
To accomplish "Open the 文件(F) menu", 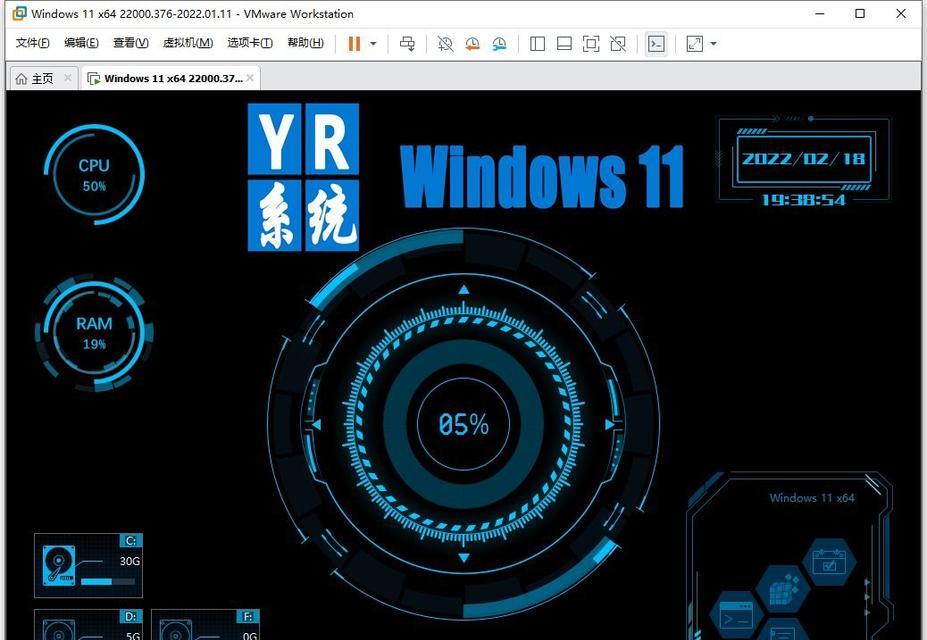I will click(33, 43).
